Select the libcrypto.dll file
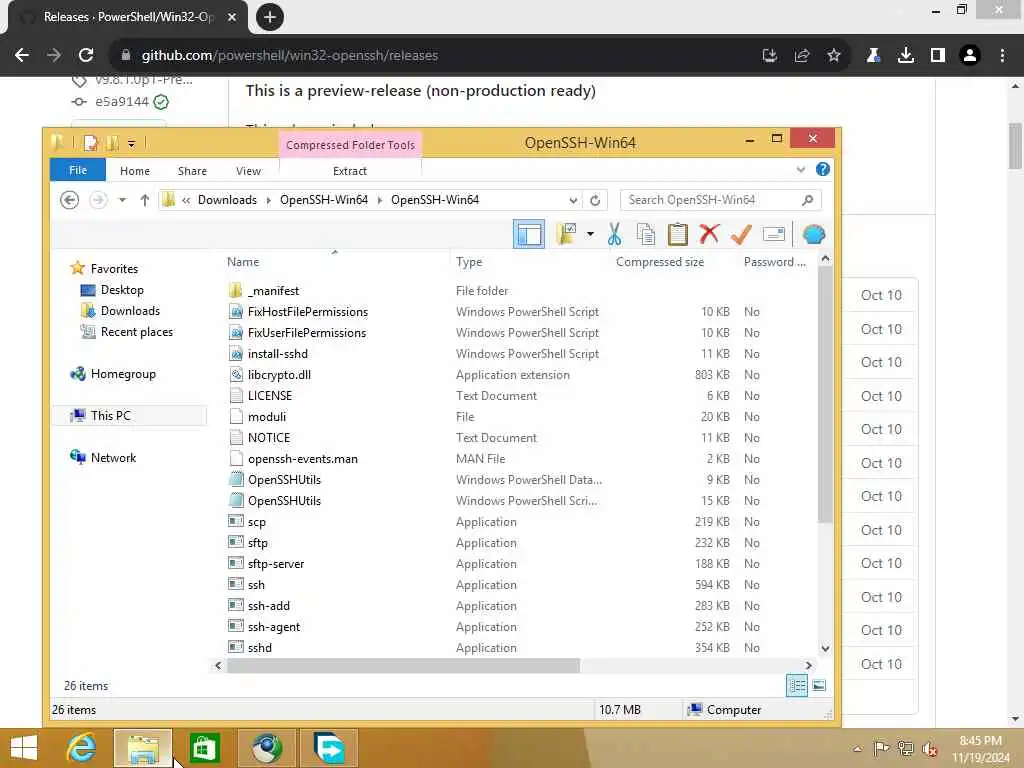The height and width of the screenshot is (768, 1024). click(x=279, y=374)
